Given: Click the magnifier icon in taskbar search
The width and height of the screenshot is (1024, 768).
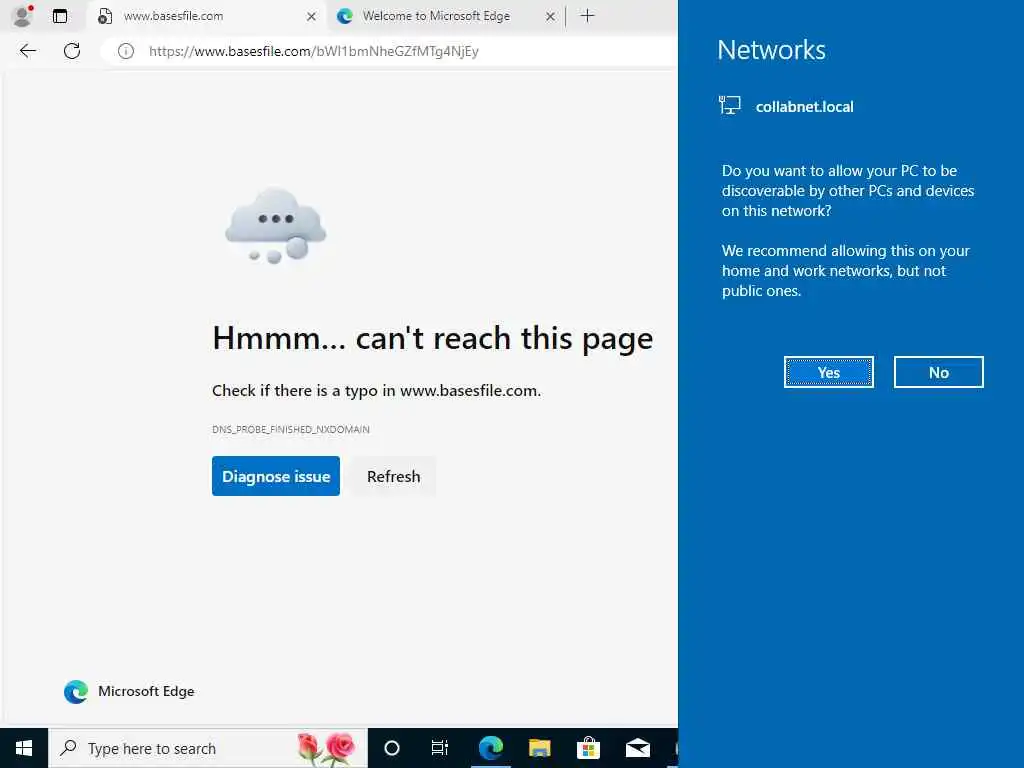Looking at the screenshot, I should click(x=68, y=748).
